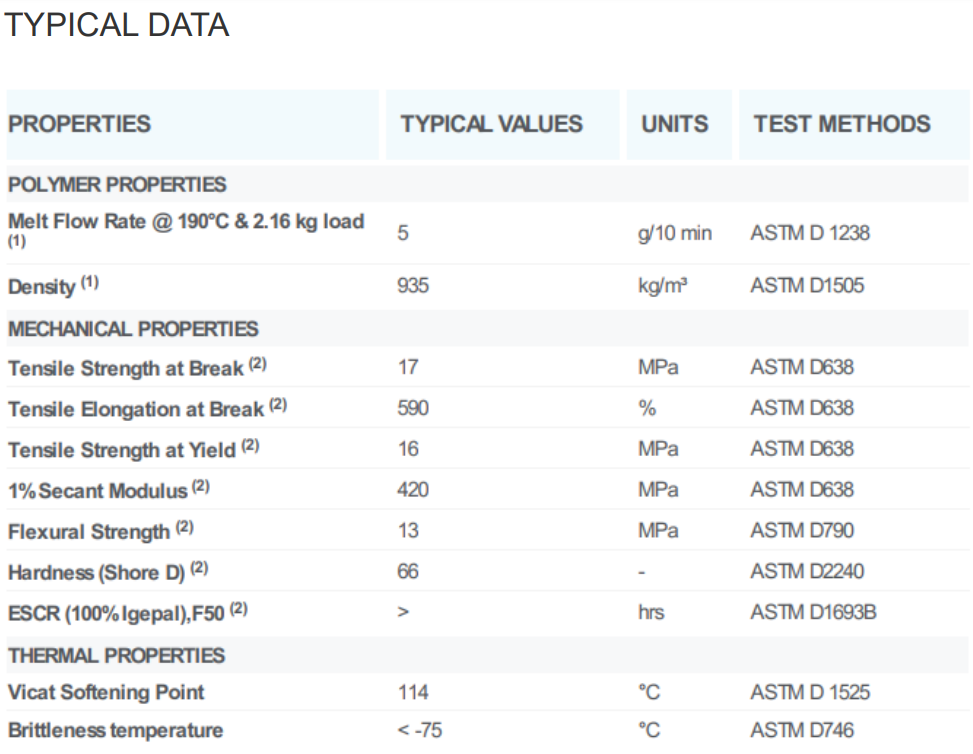Screen dimensions: 973x754
Task: Select the ASTM D1693B test method
Action: [x=813, y=612]
